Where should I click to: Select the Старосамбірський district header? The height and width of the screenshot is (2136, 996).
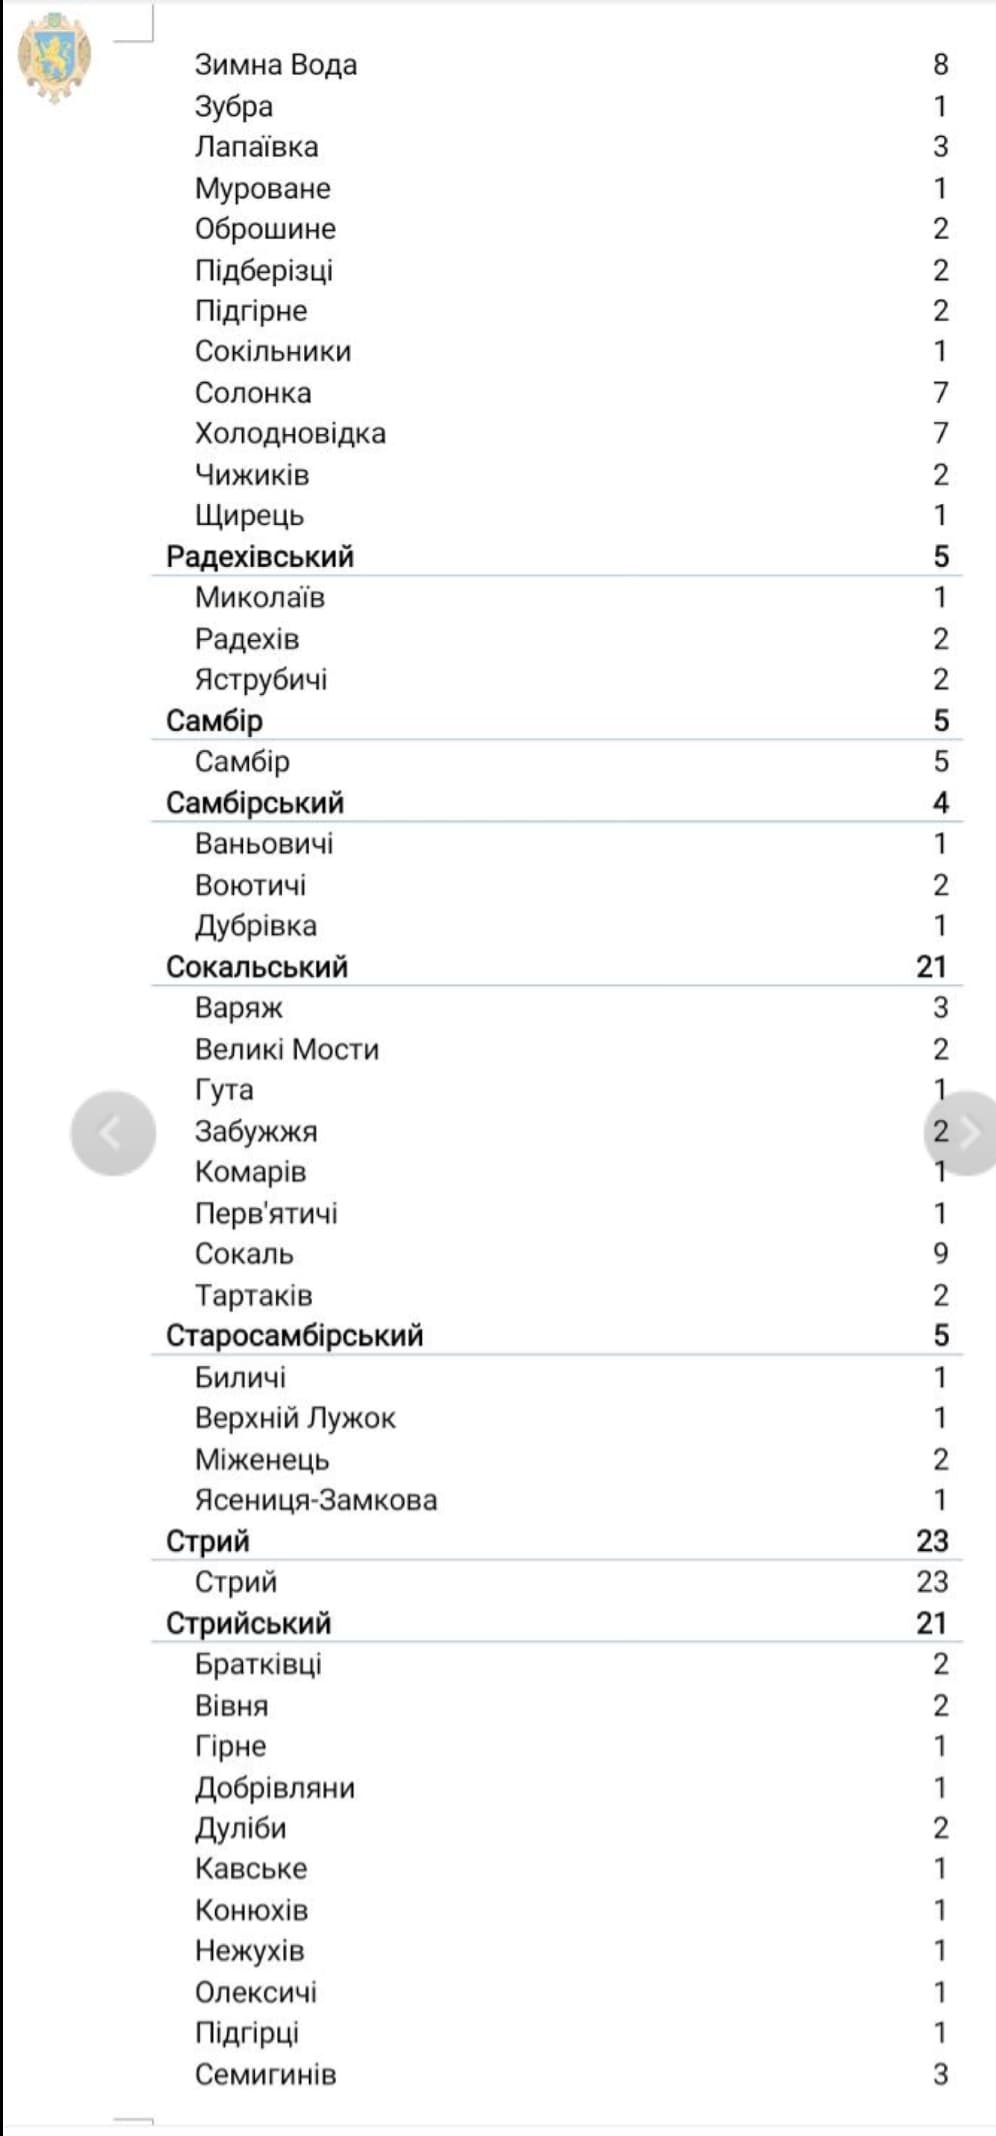coord(295,1336)
